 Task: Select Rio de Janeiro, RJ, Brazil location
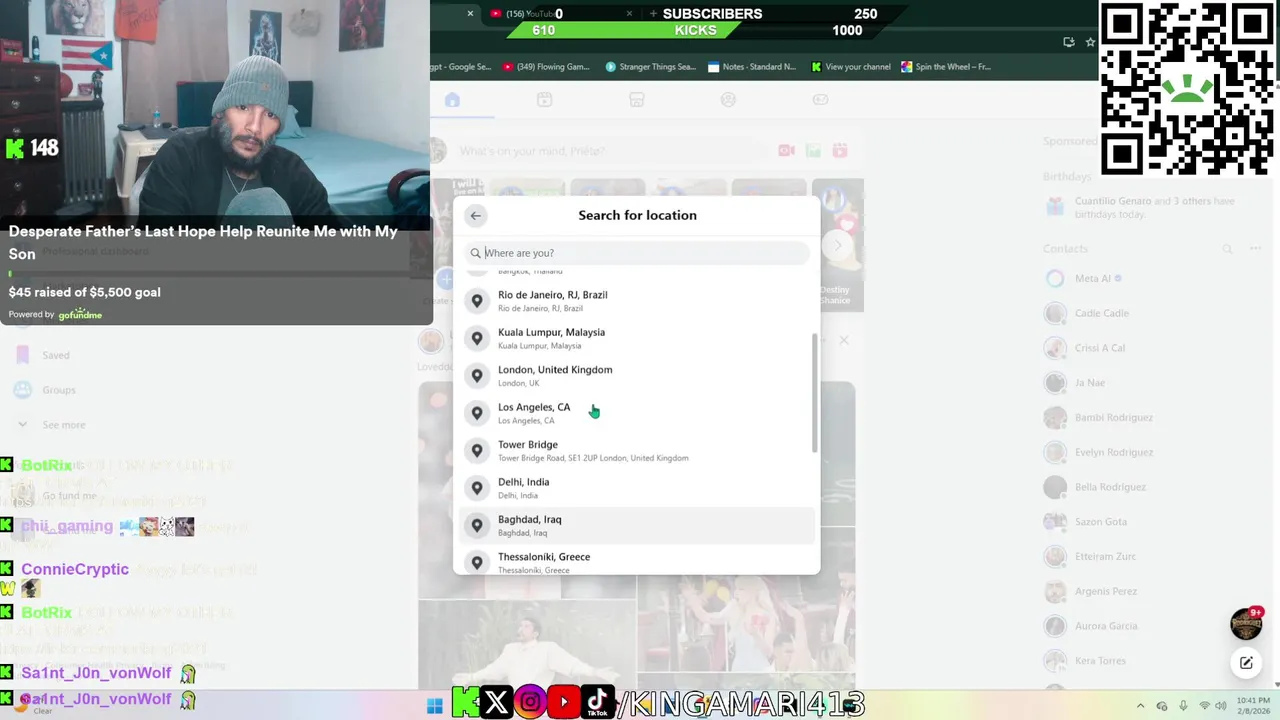(x=637, y=301)
